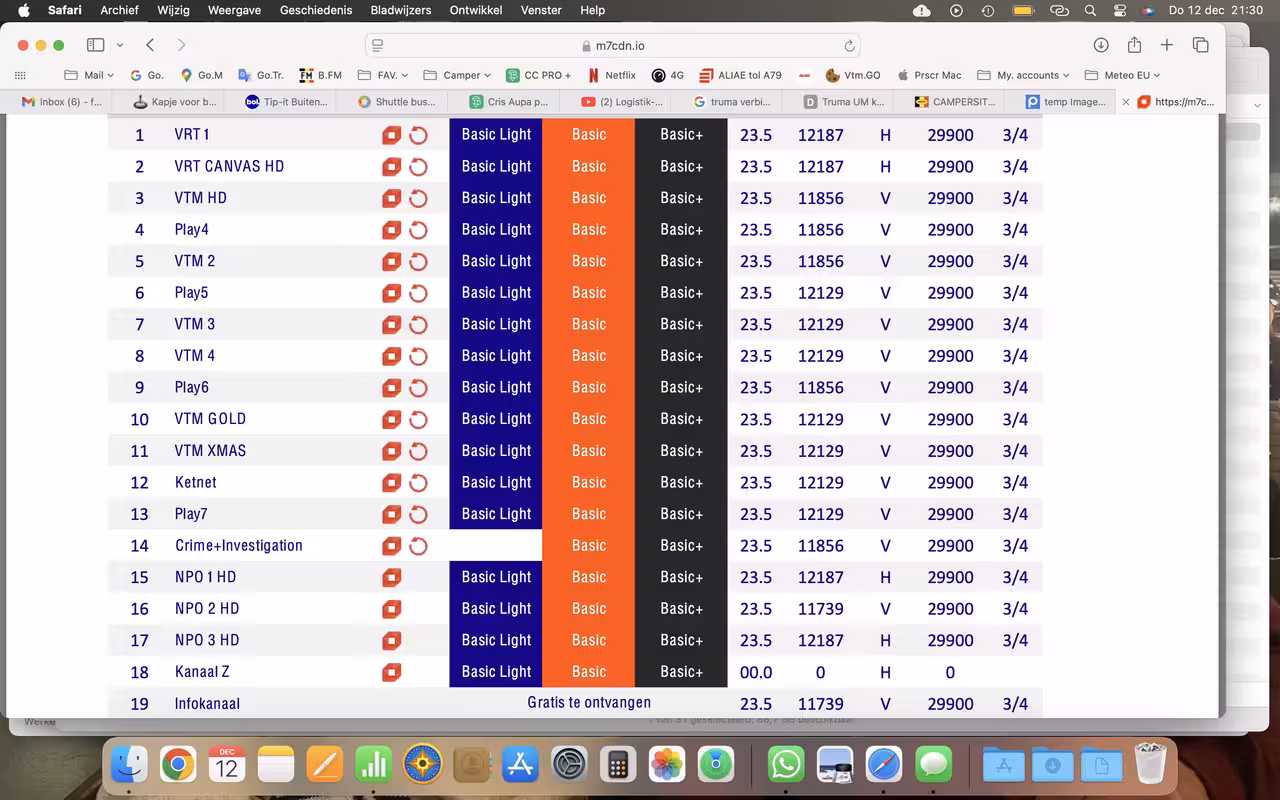Open the Prscr Mac bookmark
Image resolution: width=1280 pixels, height=800 pixels.
click(929, 75)
